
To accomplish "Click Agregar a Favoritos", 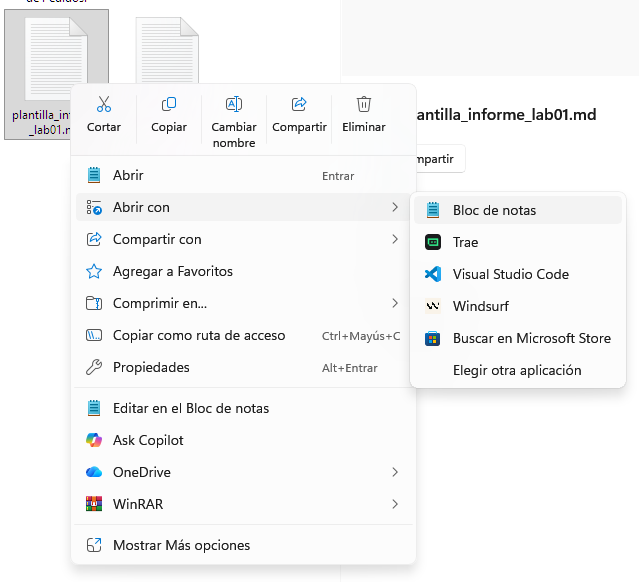I will point(172,271).
